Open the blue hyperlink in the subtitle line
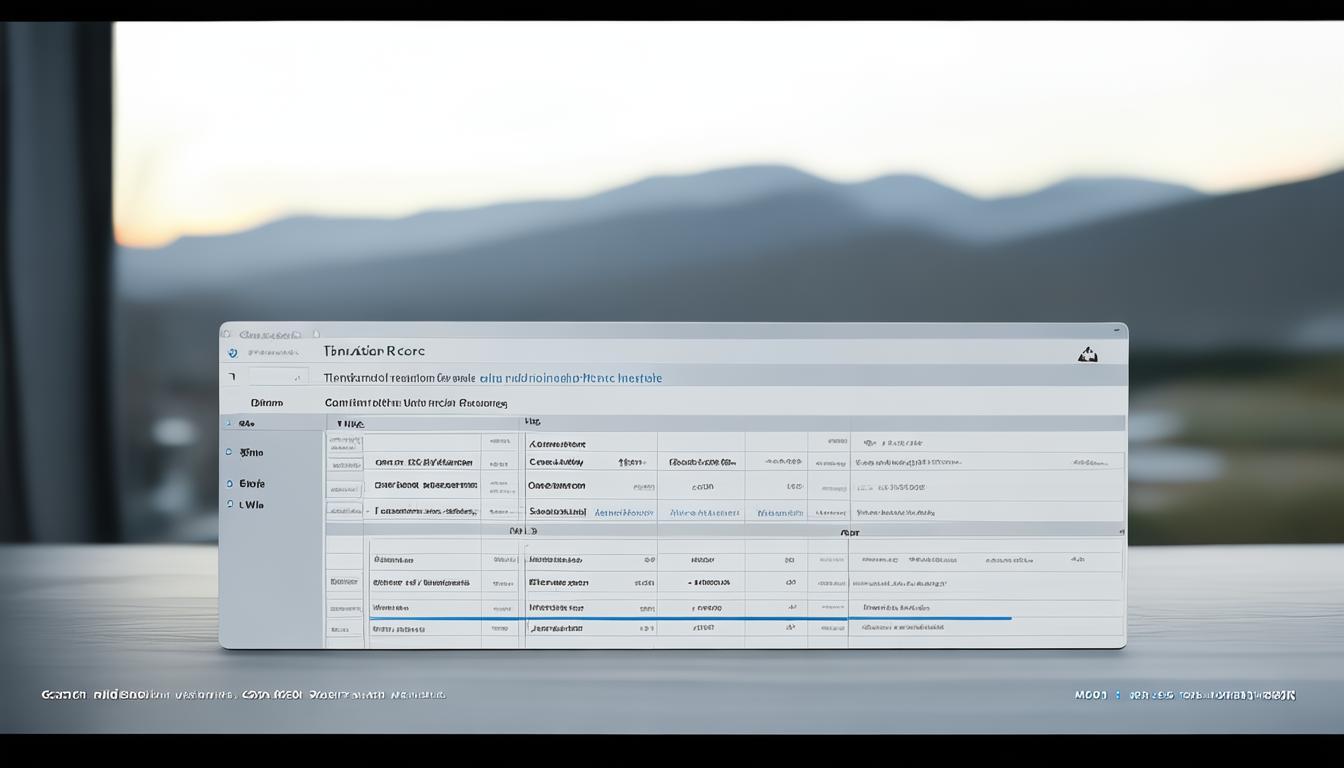This screenshot has height=768, width=1344. [x=570, y=378]
